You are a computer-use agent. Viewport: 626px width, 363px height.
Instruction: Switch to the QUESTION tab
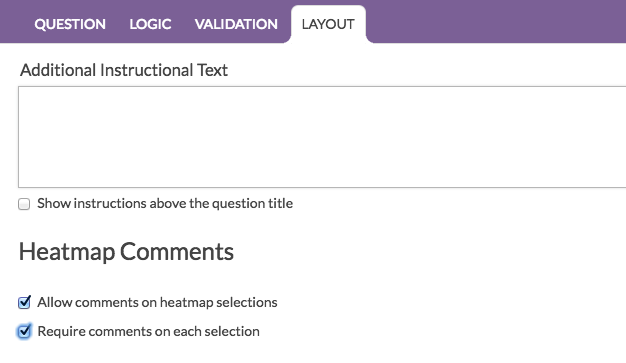[70, 24]
